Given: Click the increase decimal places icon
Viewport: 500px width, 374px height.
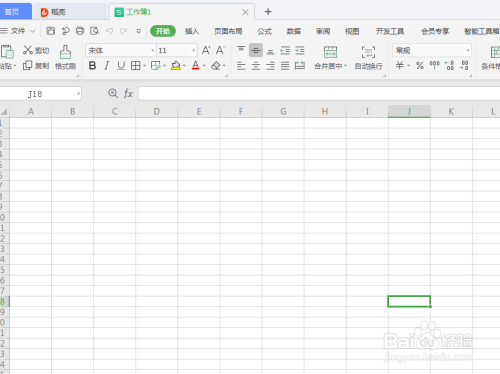Looking at the screenshot, I should click(x=449, y=65).
